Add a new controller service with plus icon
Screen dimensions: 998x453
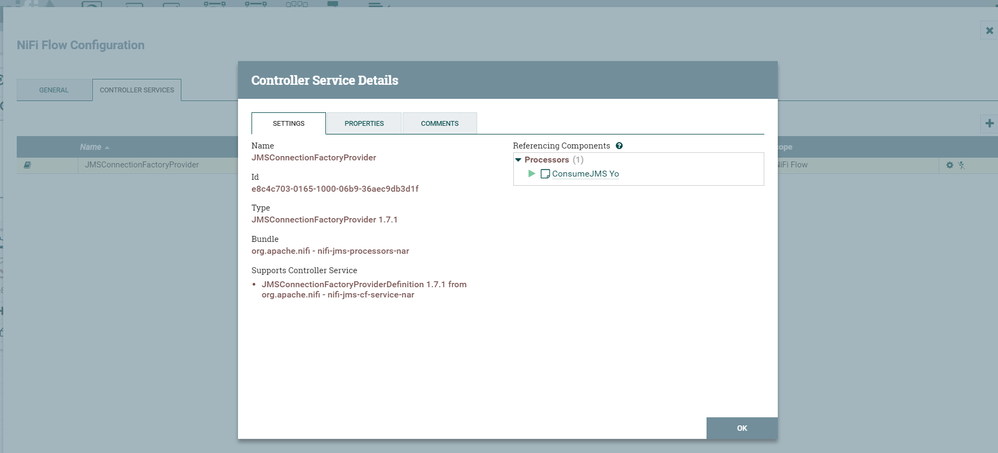pyautogui.click(x=989, y=123)
